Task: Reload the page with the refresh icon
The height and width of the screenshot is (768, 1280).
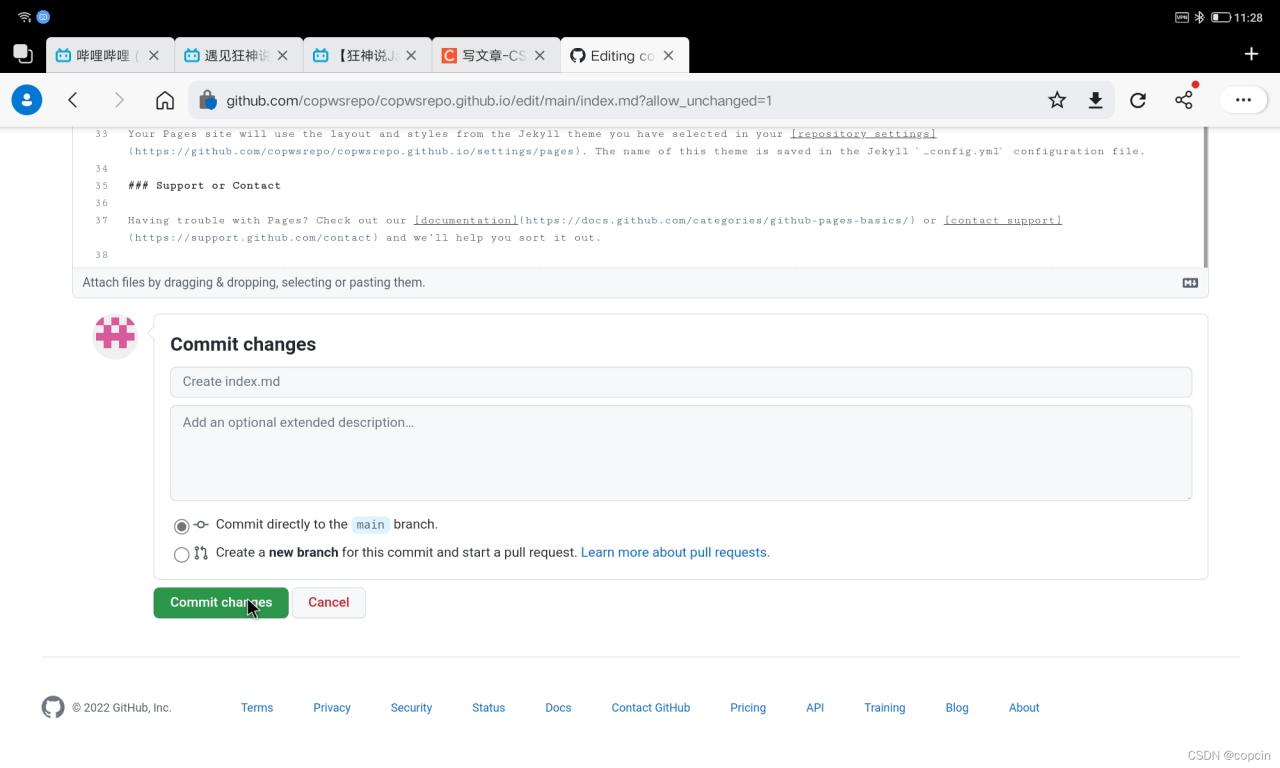Action: coord(1138,100)
